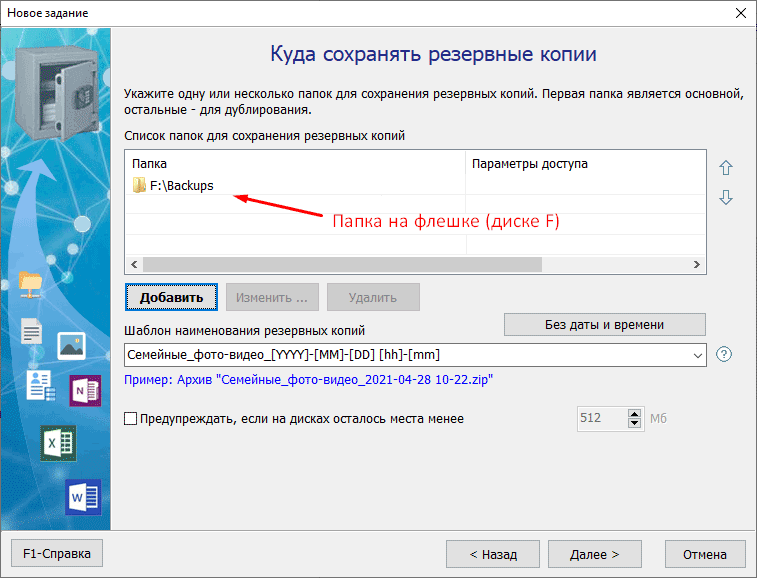
Task: Open the naming template help icon
Action: tap(724, 354)
